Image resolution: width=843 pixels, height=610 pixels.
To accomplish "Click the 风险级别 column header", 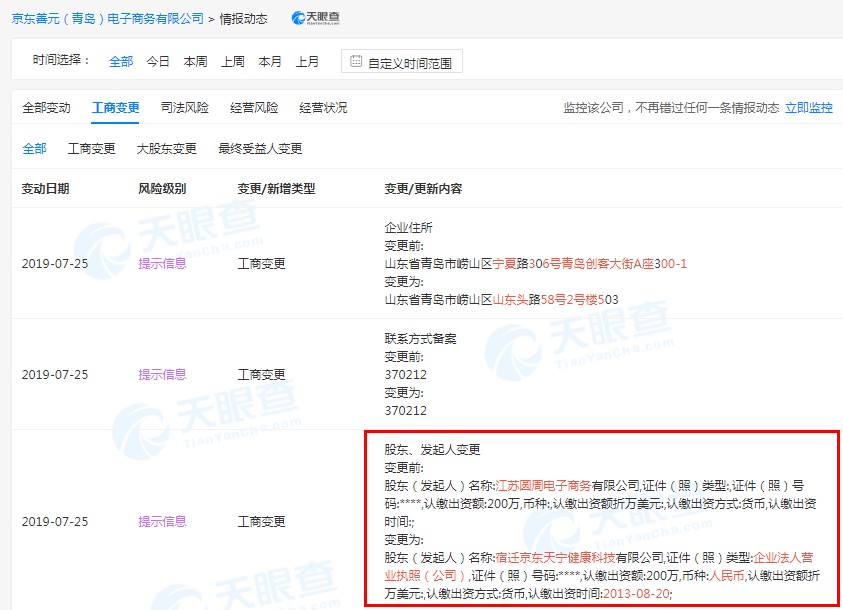I will pos(162,189).
